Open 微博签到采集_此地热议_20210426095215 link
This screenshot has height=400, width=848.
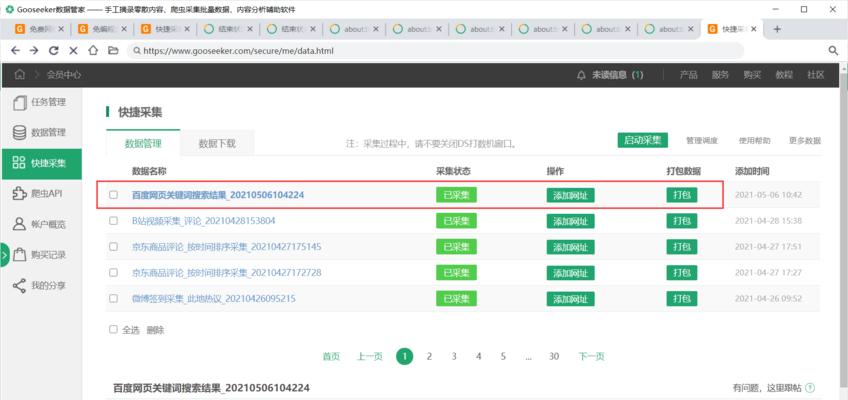pyautogui.click(x=214, y=298)
